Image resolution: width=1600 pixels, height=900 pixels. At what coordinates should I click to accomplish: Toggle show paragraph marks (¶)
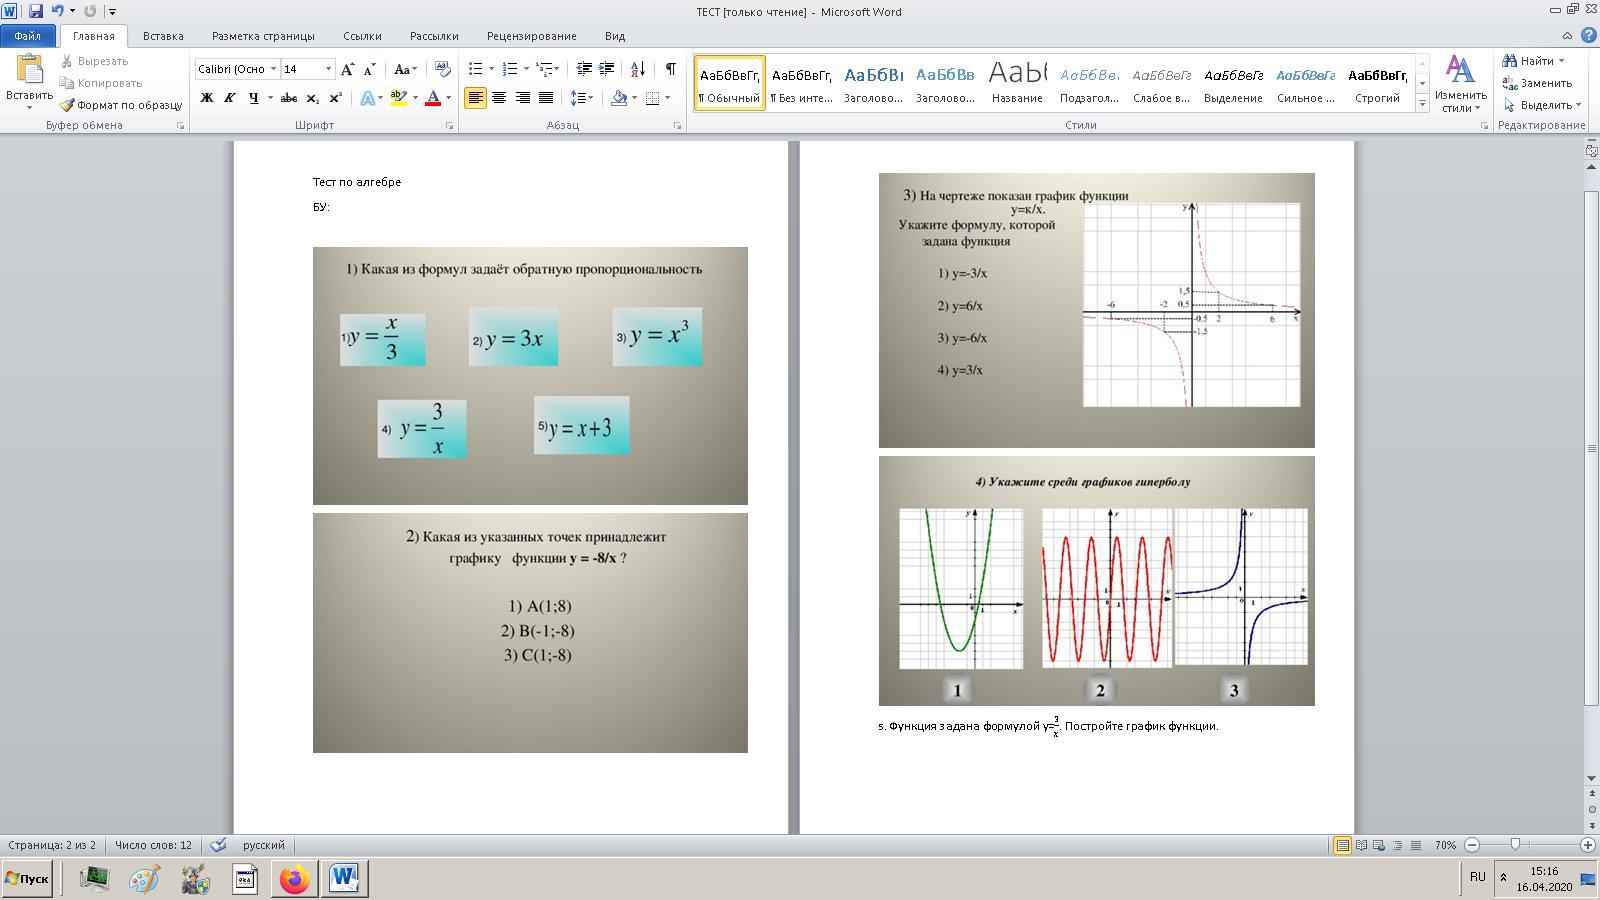pyautogui.click(x=670, y=69)
